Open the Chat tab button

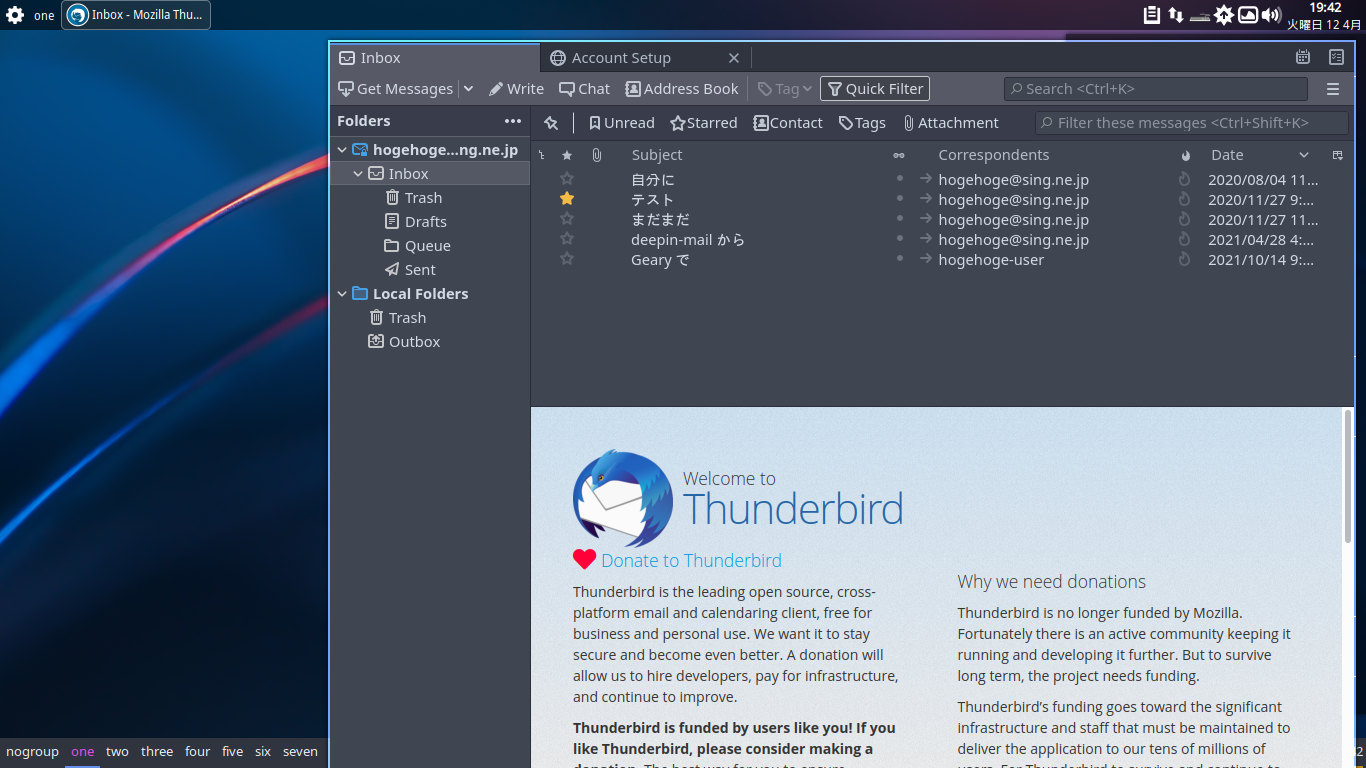[584, 89]
